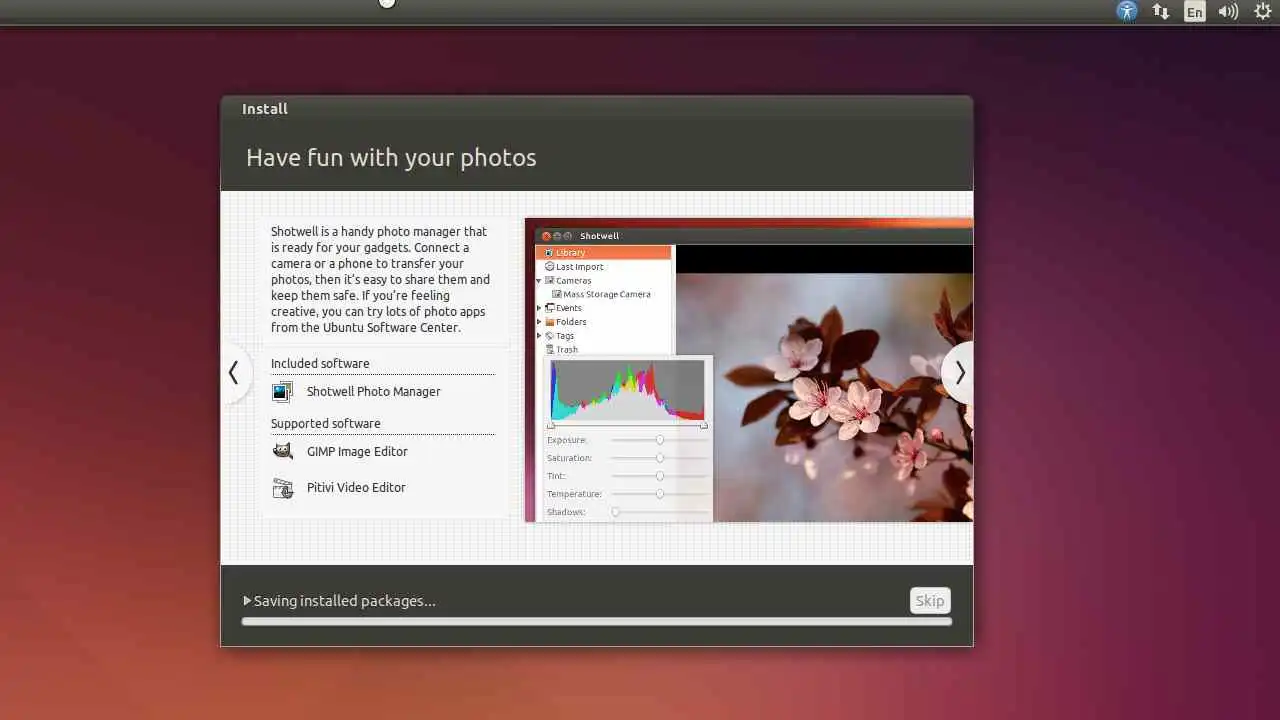Screen dimensions: 1280x720
Task: Click the Tint slider handle
Action: (659, 476)
